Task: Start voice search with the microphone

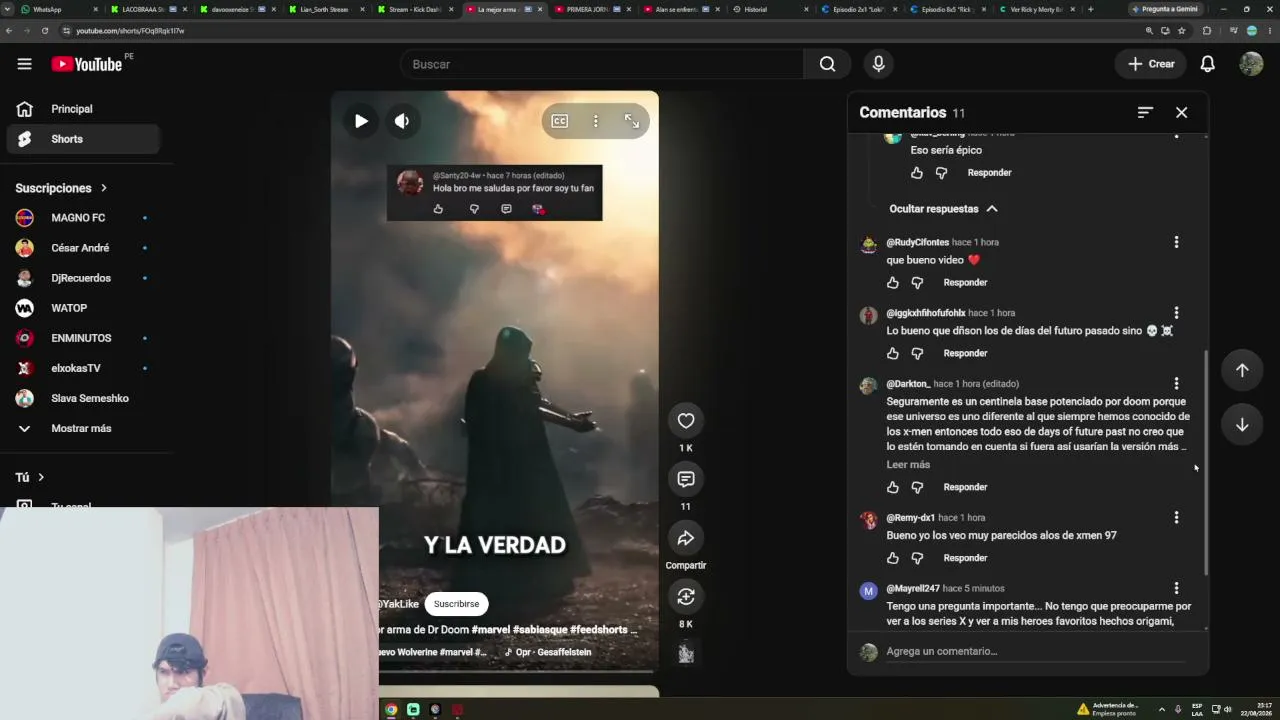Action: [x=878, y=64]
